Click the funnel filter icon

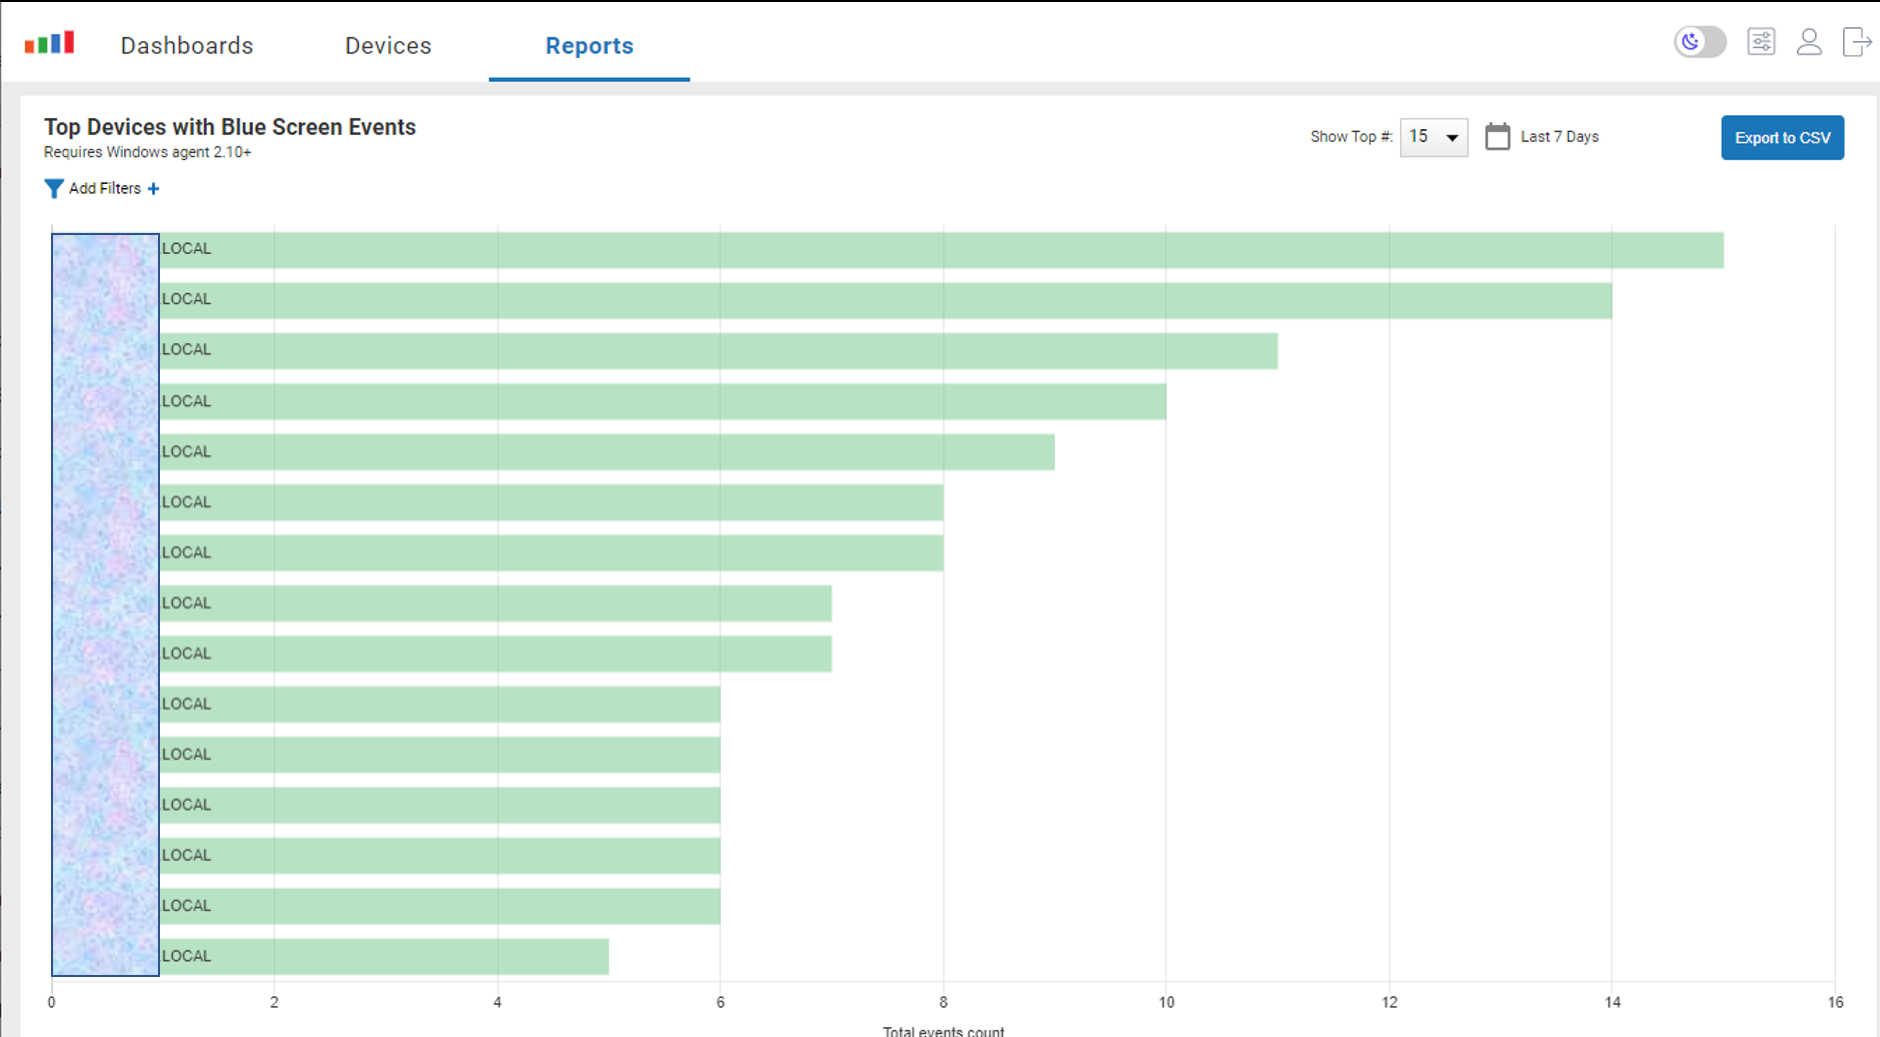pyautogui.click(x=54, y=188)
